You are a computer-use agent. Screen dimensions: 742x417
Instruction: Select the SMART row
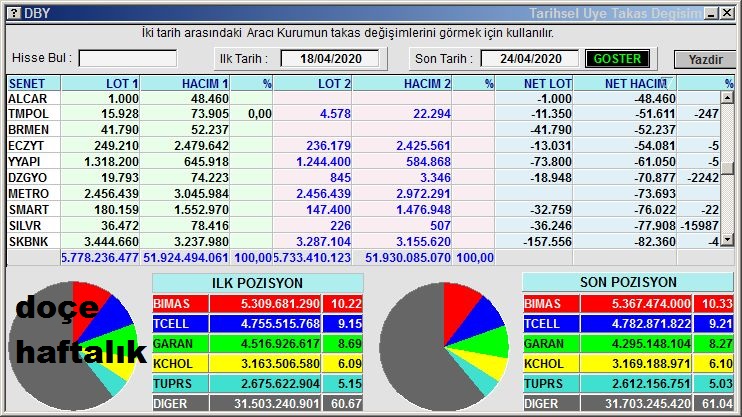(363, 210)
